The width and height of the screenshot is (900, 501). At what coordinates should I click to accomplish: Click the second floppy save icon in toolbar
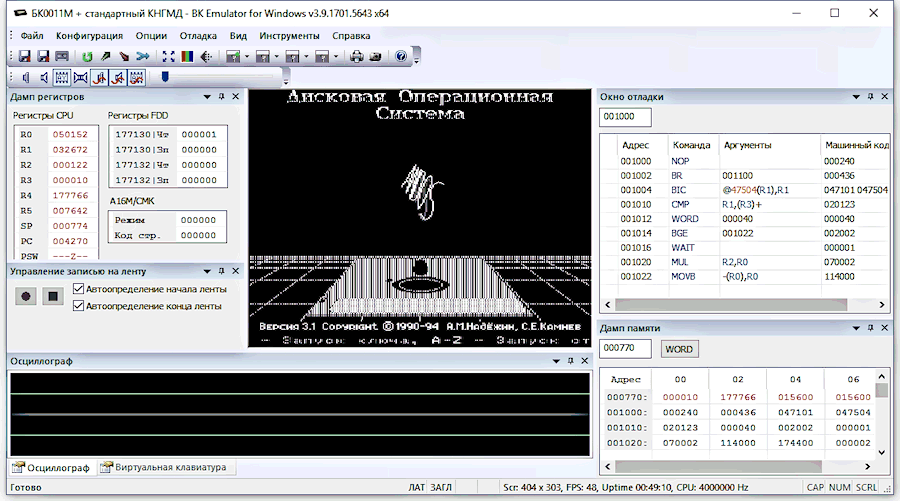(x=43, y=56)
